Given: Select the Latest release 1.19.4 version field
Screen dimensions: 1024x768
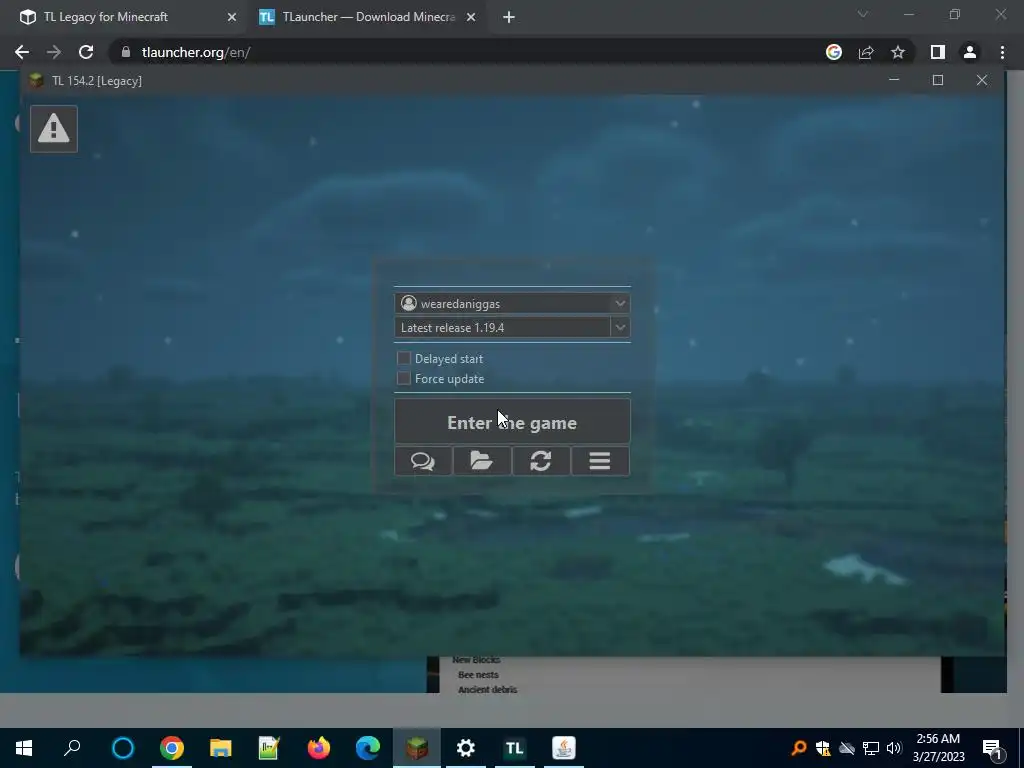Looking at the screenshot, I should point(502,327).
